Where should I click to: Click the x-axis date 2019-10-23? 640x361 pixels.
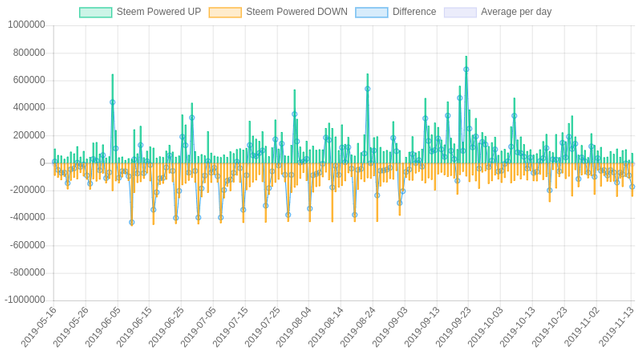pos(549,327)
